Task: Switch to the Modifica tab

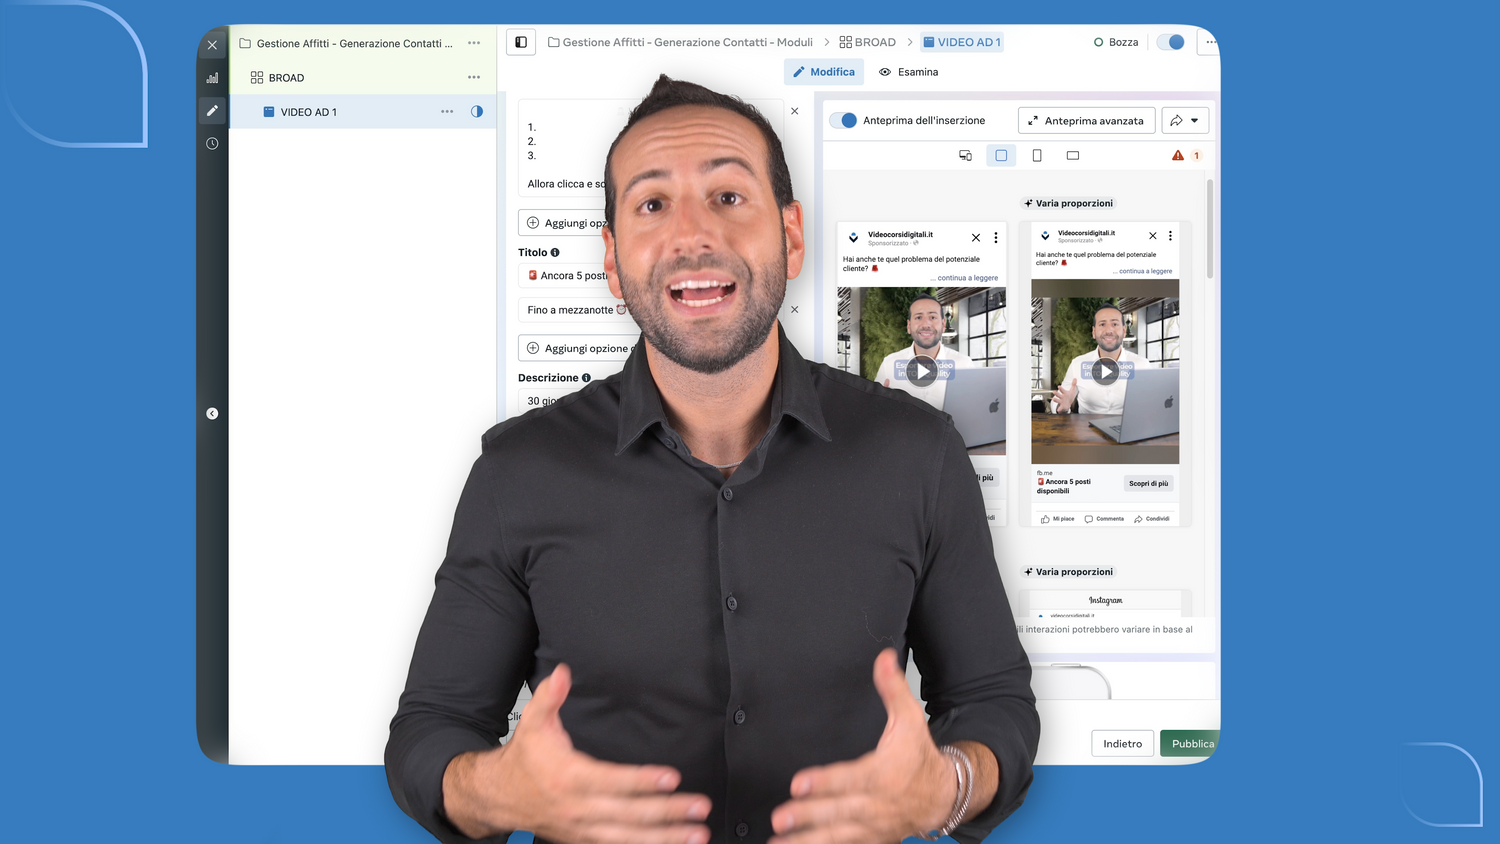Action: [824, 72]
